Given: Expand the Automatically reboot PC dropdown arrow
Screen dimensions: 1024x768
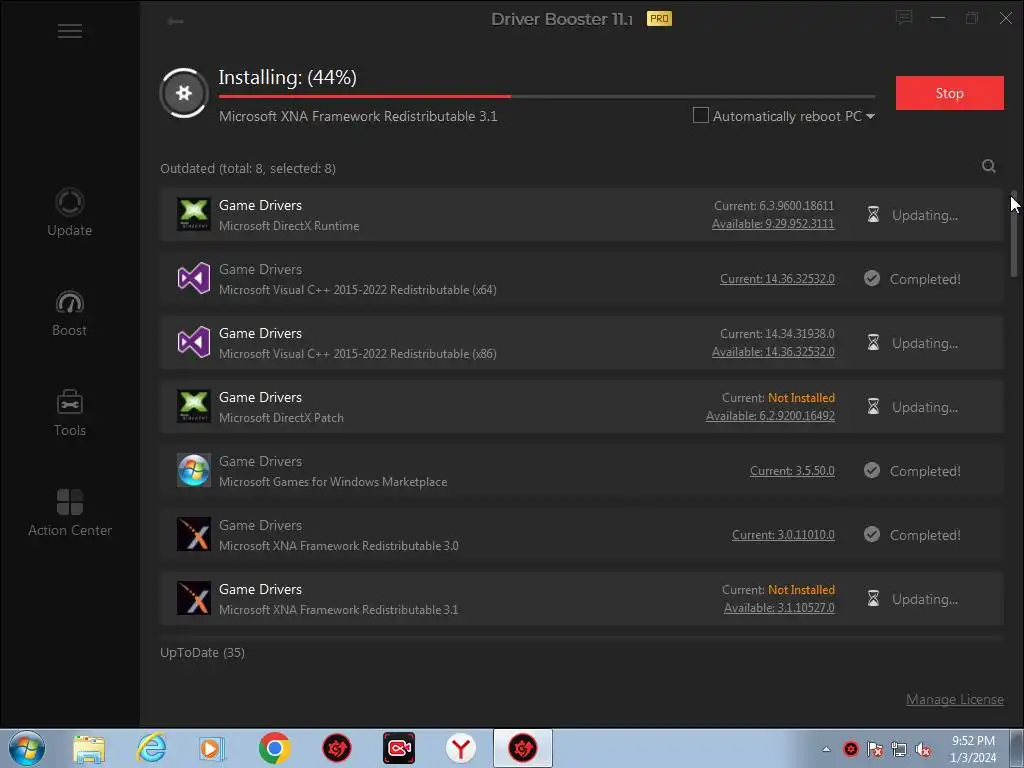Looking at the screenshot, I should (x=870, y=116).
